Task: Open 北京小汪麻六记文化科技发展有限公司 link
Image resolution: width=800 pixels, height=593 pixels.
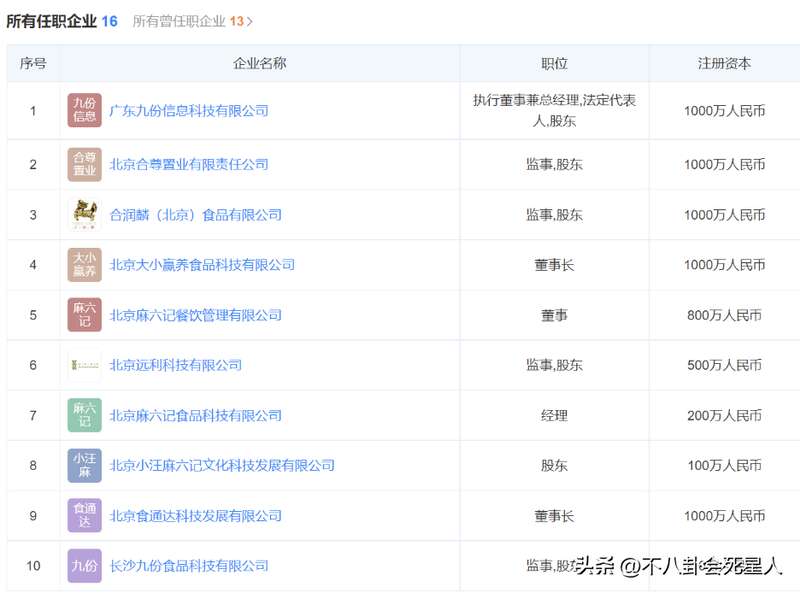Action: (222, 465)
